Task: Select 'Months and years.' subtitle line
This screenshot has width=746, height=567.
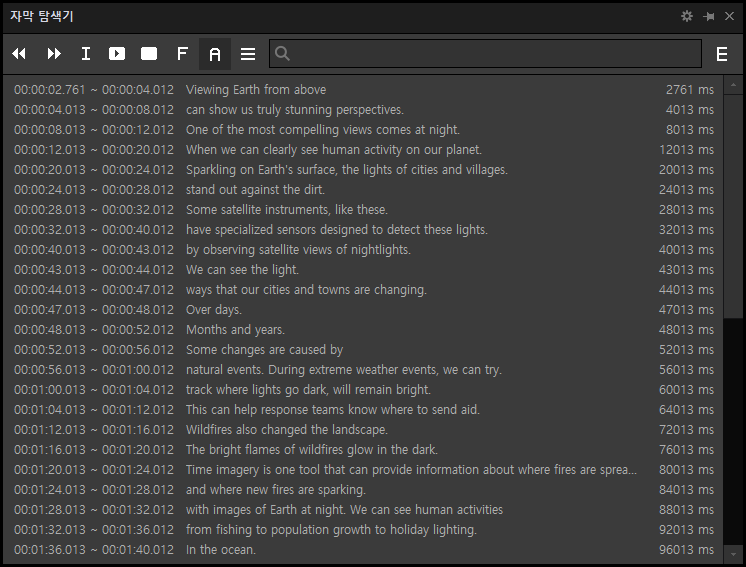Action: point(235,330)
